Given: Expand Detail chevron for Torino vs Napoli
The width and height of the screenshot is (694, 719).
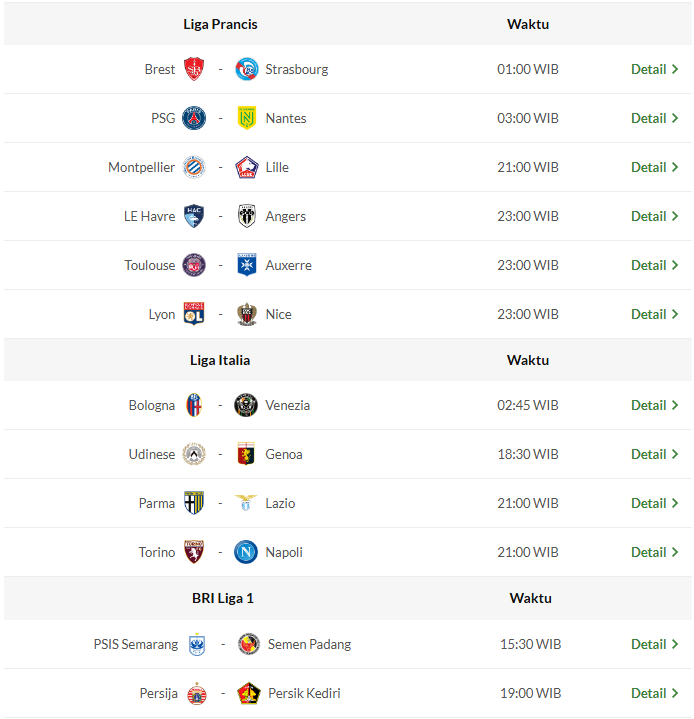Looking at the screenshot, I should 675,552.
